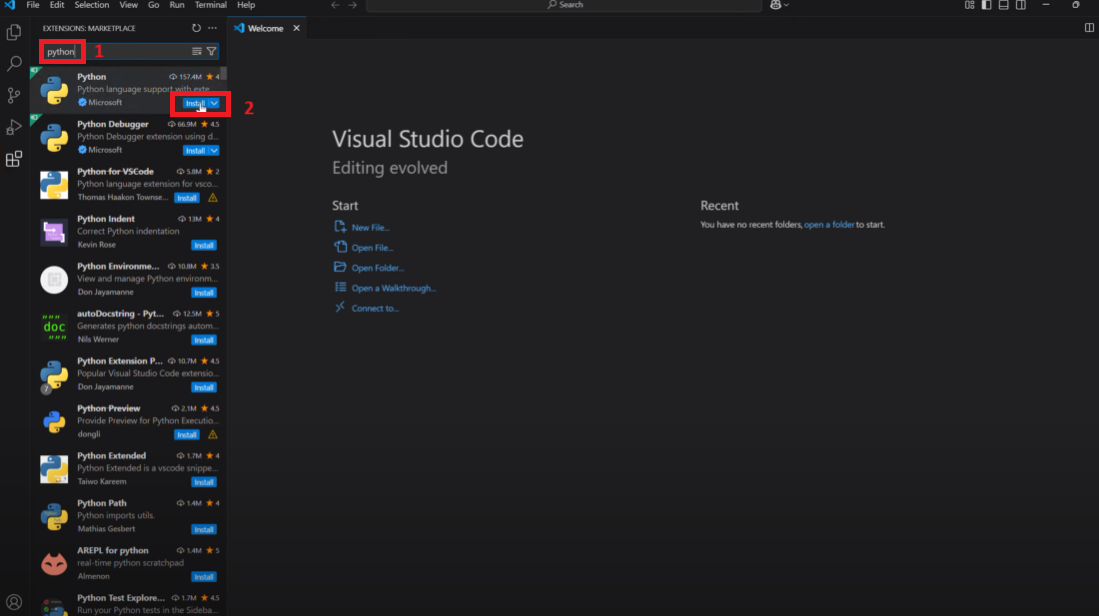Close the Welcome tab
The width and height of the screenshot is (1099, 616).
coord(296,28)
